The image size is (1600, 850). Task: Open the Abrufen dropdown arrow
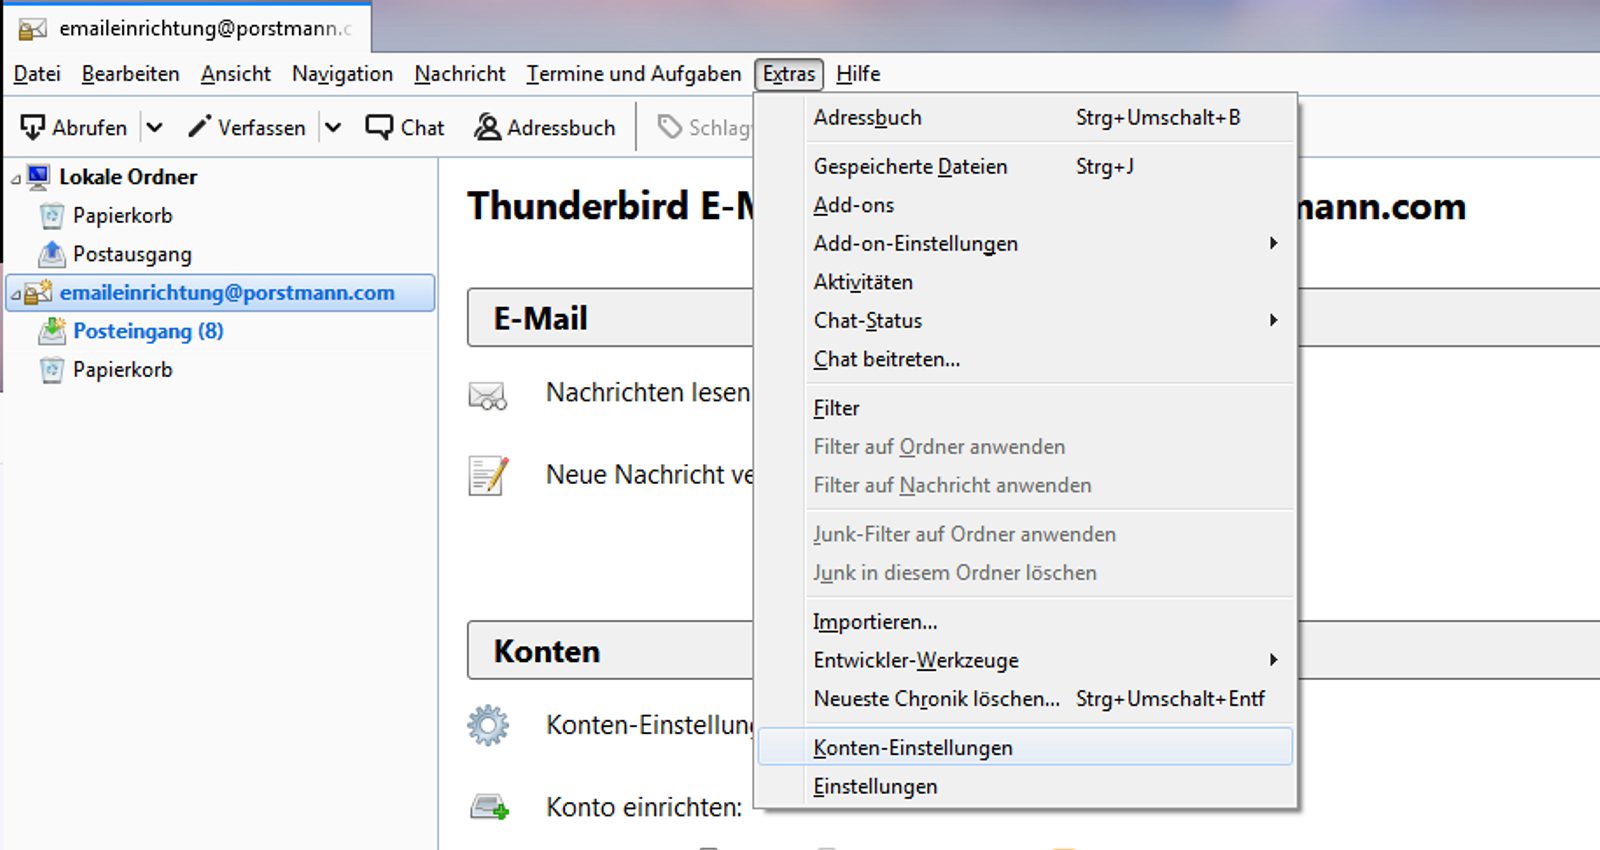pyautogui.click(x=154, y=127)
